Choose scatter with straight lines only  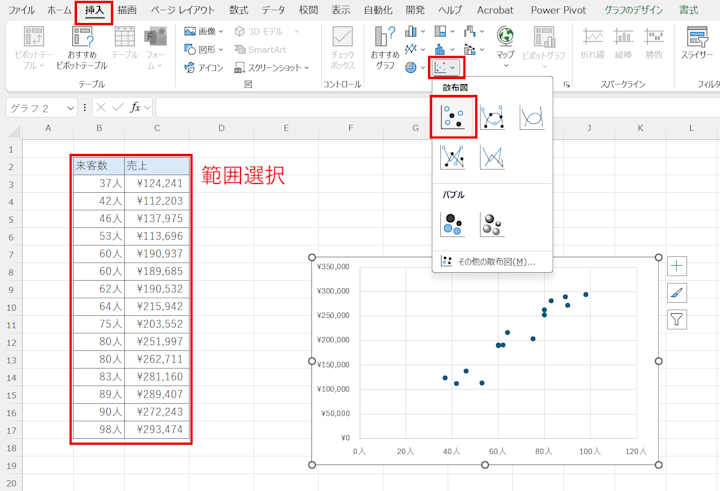[492, 157]
